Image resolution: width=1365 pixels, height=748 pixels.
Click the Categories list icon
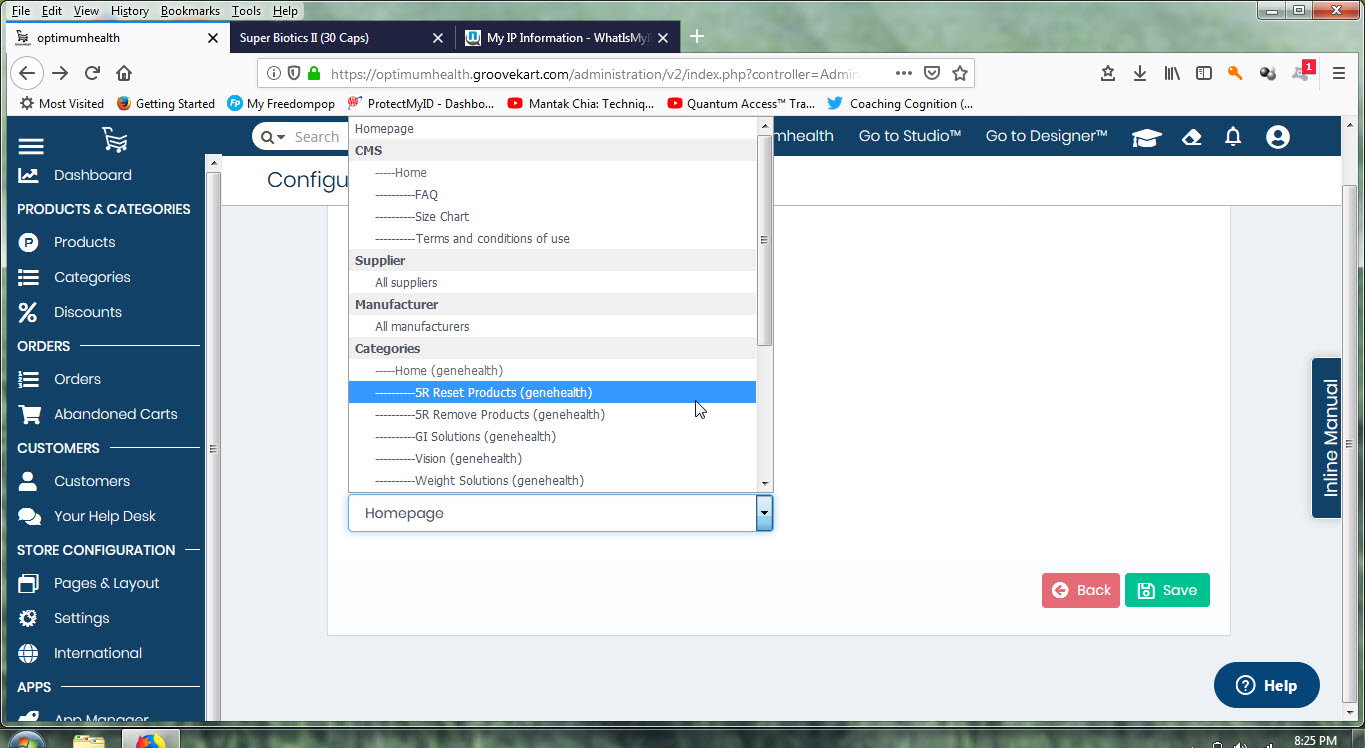[x=28, y=277]
